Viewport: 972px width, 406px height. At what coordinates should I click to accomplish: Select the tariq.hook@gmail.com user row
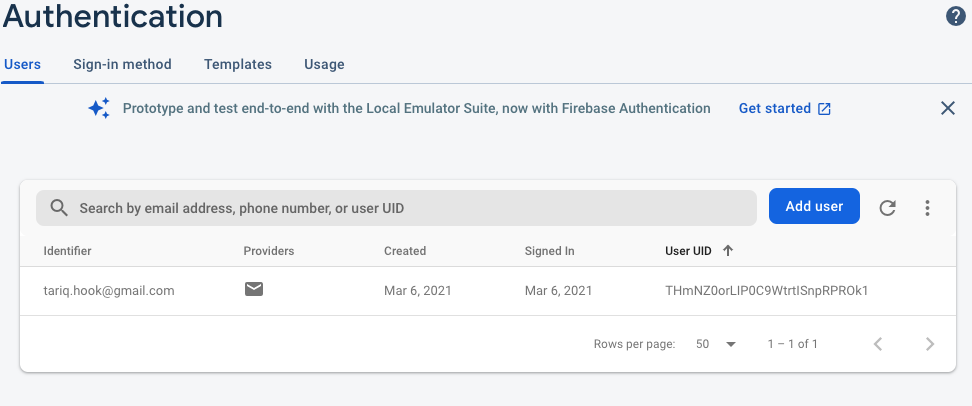click(109, 291)
